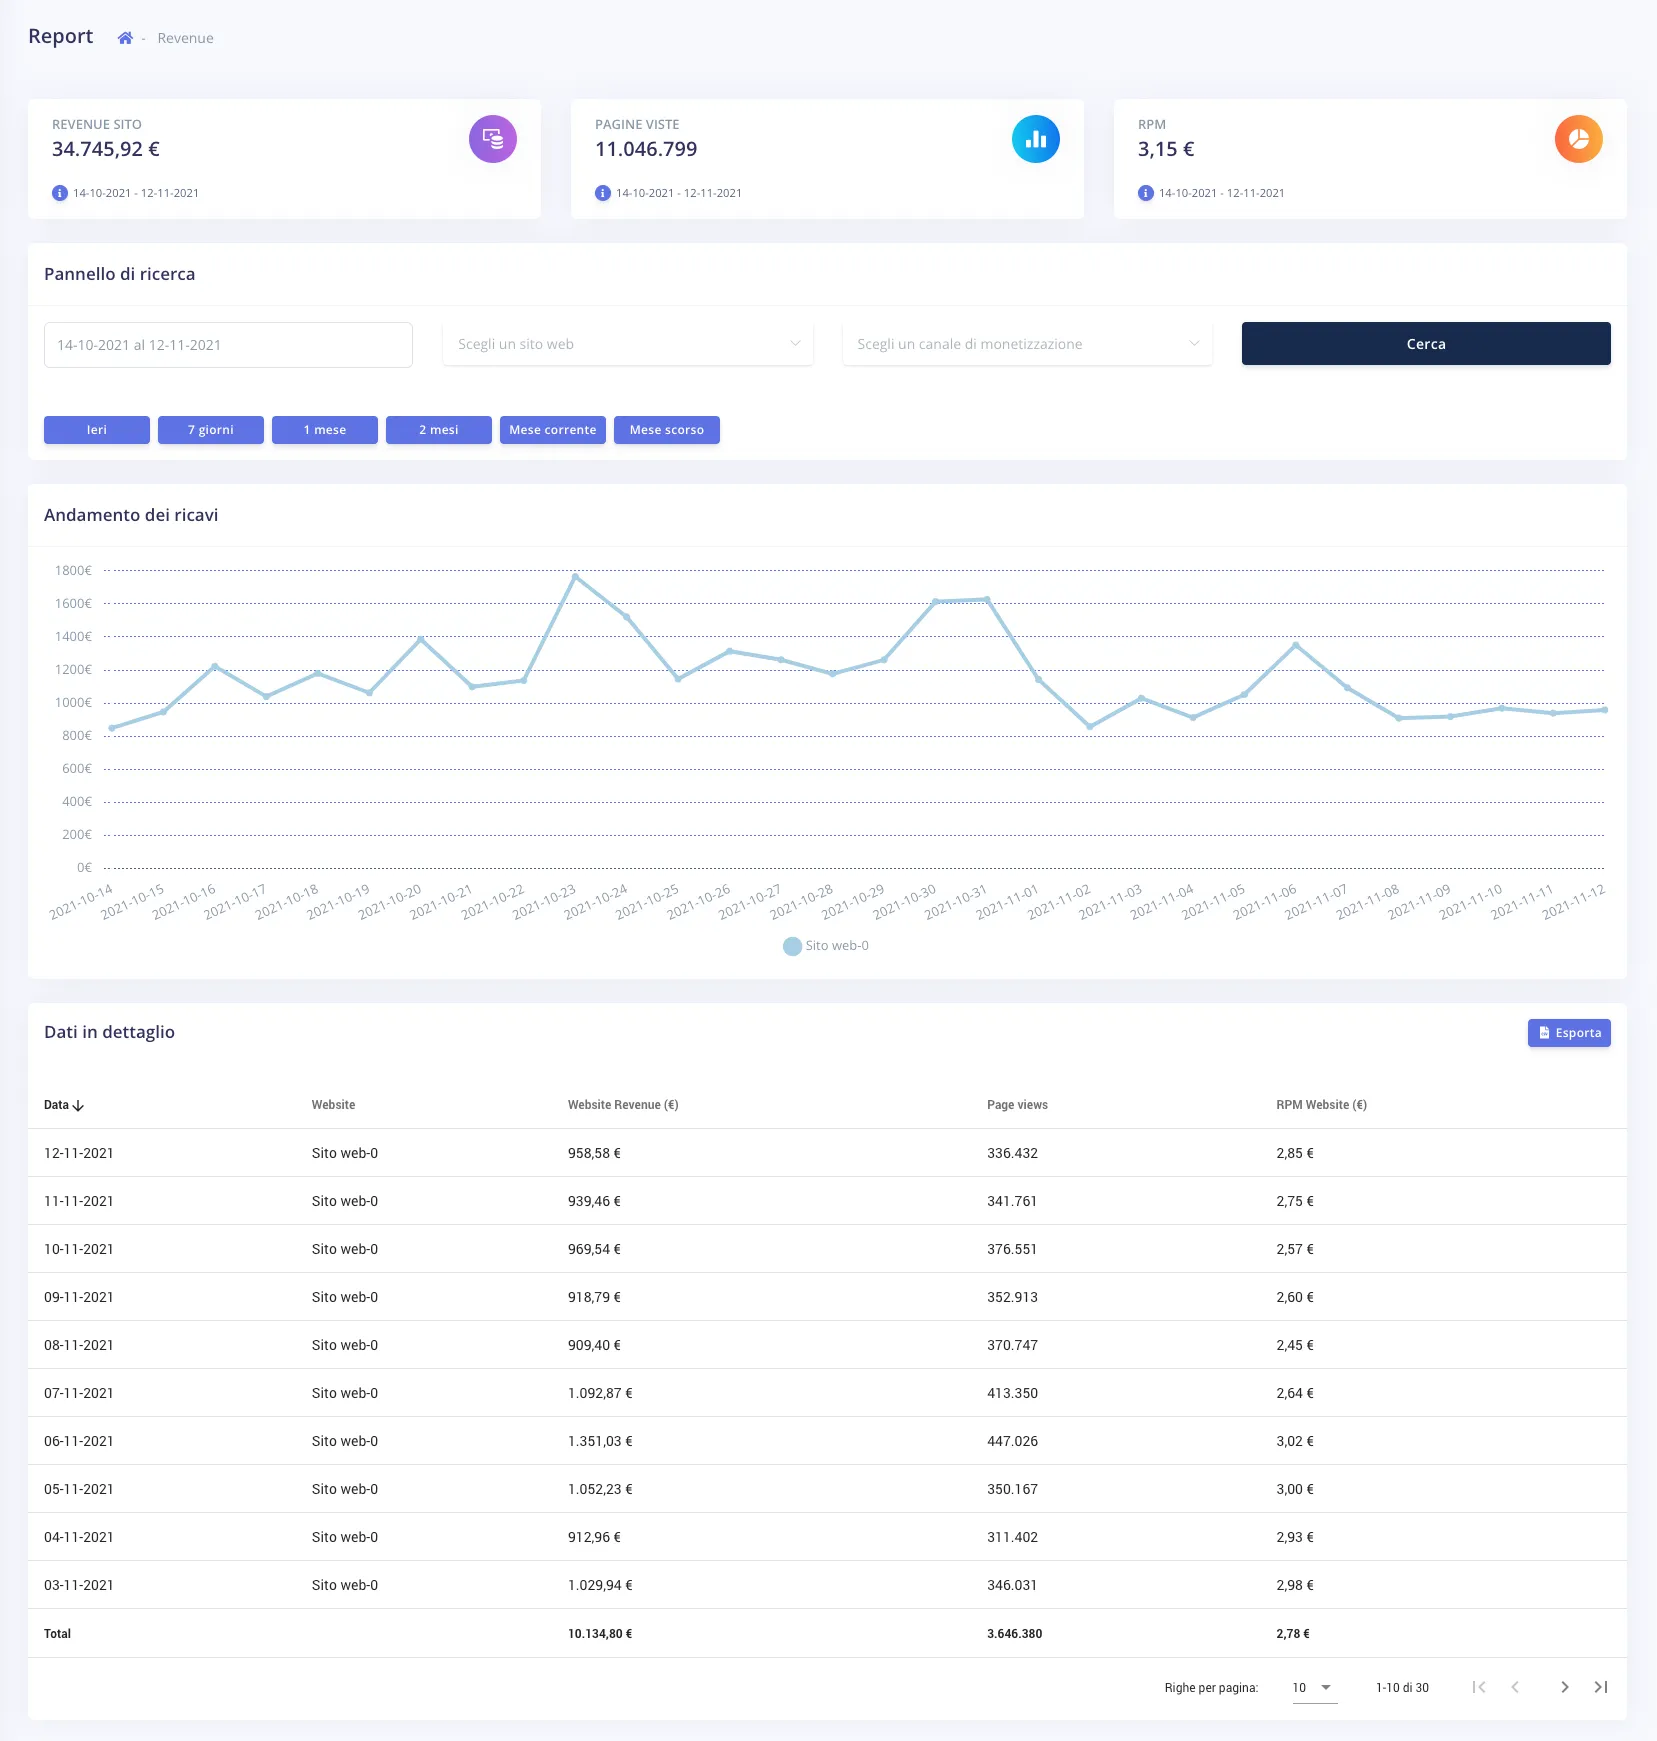The image size is (1657, 1741).
Task: Sort by Website Revenue (€) header
Action: point(623,1105)
